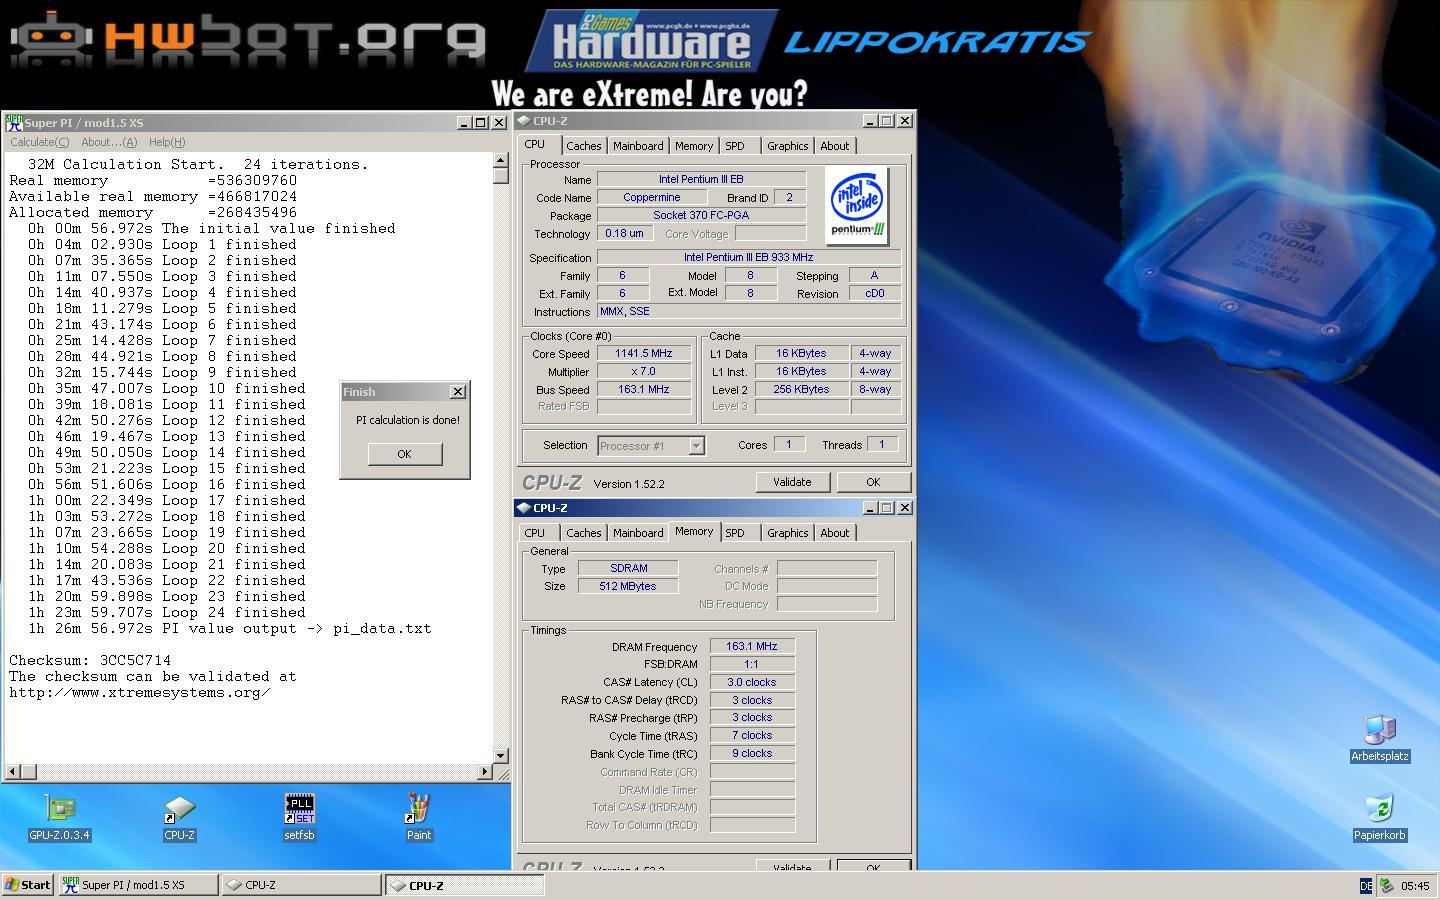Click the Specification Pentium III 933 MHz field
The height and width of the screenshot is (900, 1440).
748,257
